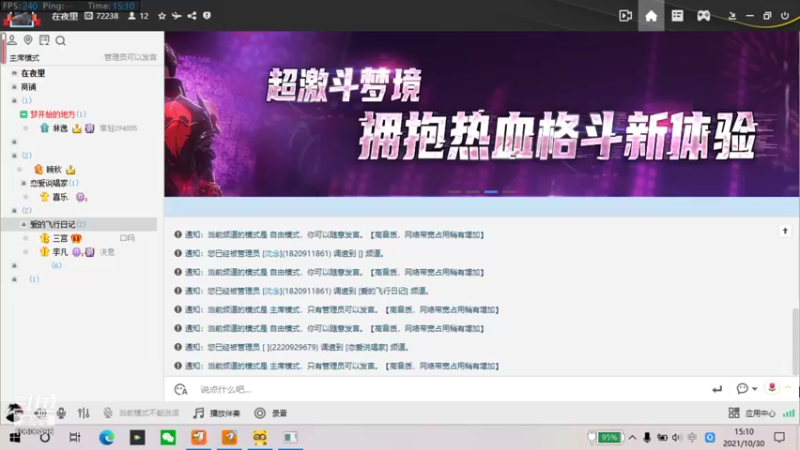The image size is (800, 450).
Task: Expand the 商铺 channel node
Action: (x=14, y=87)
